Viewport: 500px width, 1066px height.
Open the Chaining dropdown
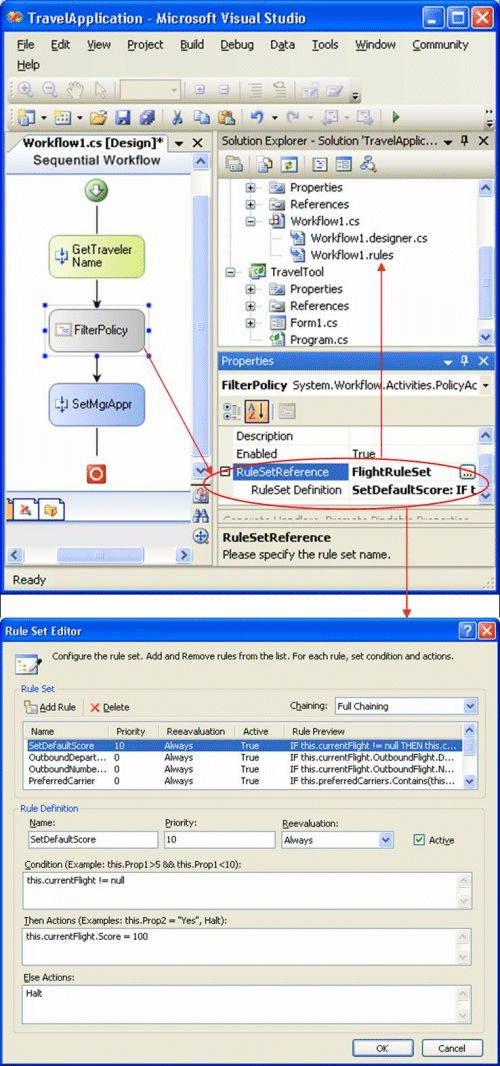(471, 706)
